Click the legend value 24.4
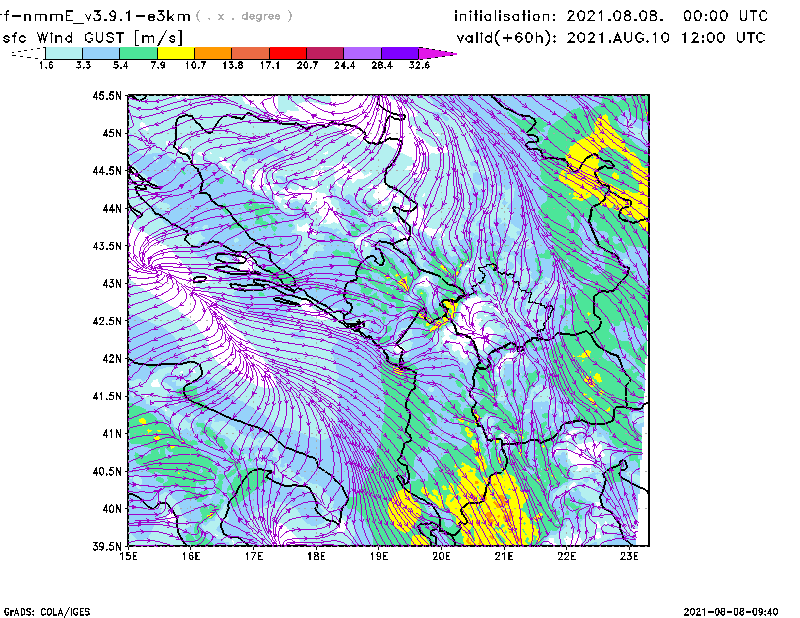This screenshot has height=618, width=800. point(344,65)
